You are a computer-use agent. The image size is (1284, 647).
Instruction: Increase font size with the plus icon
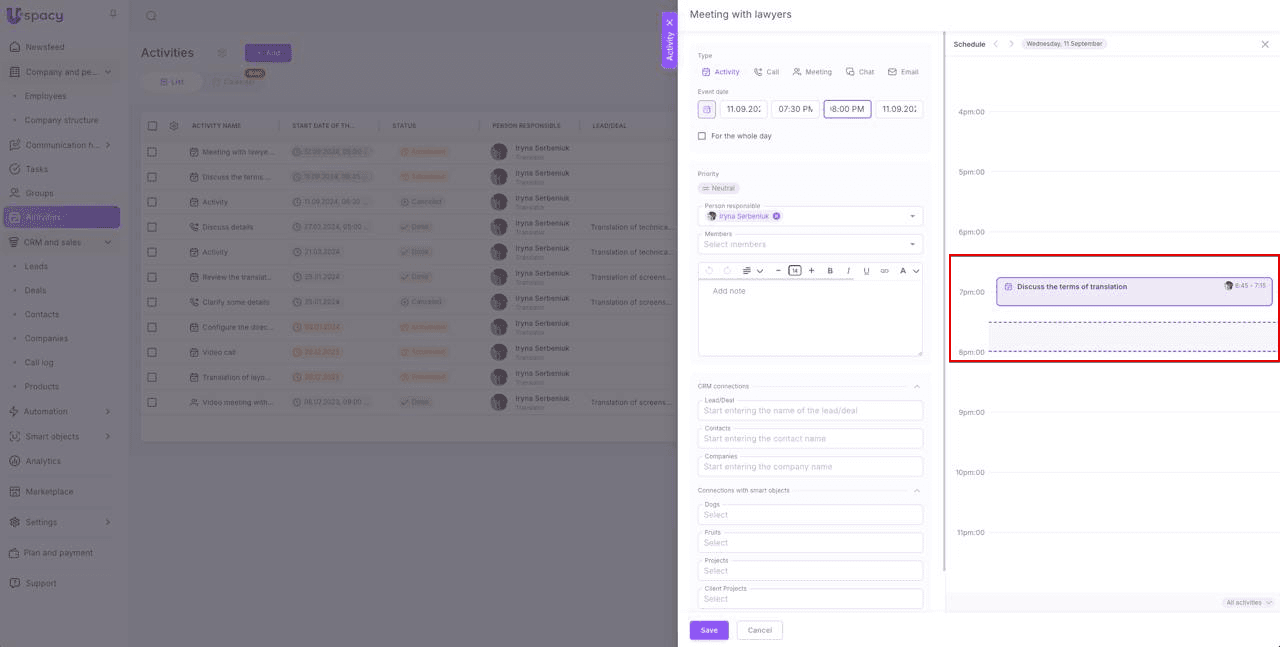(x=811, y=271)
